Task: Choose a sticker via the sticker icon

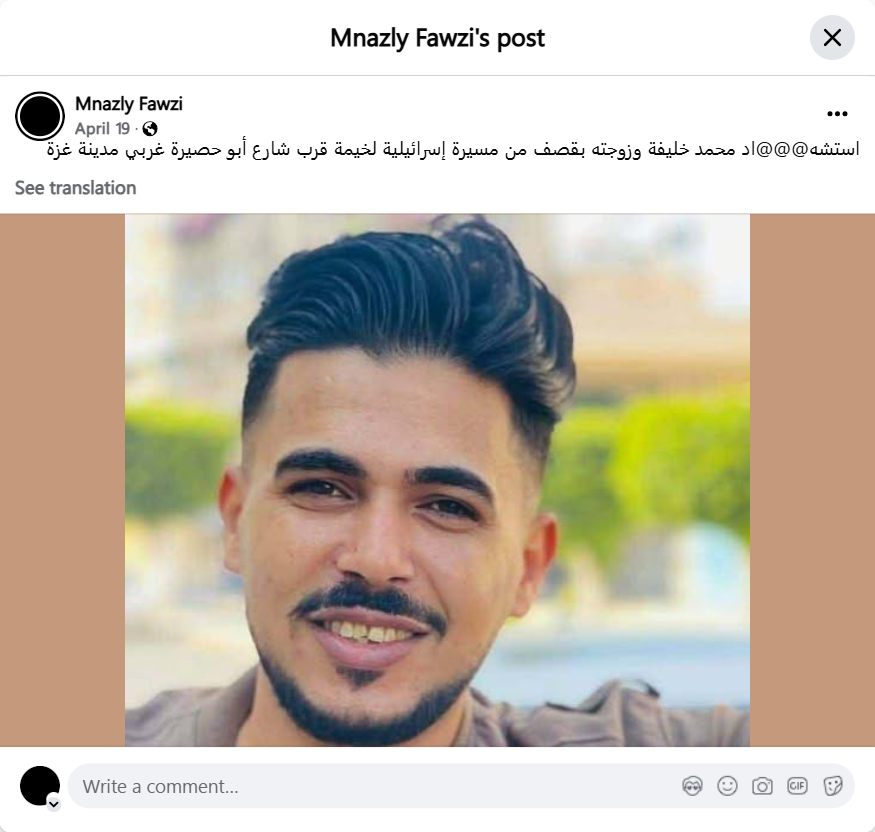Action: (x=833, y=786)
